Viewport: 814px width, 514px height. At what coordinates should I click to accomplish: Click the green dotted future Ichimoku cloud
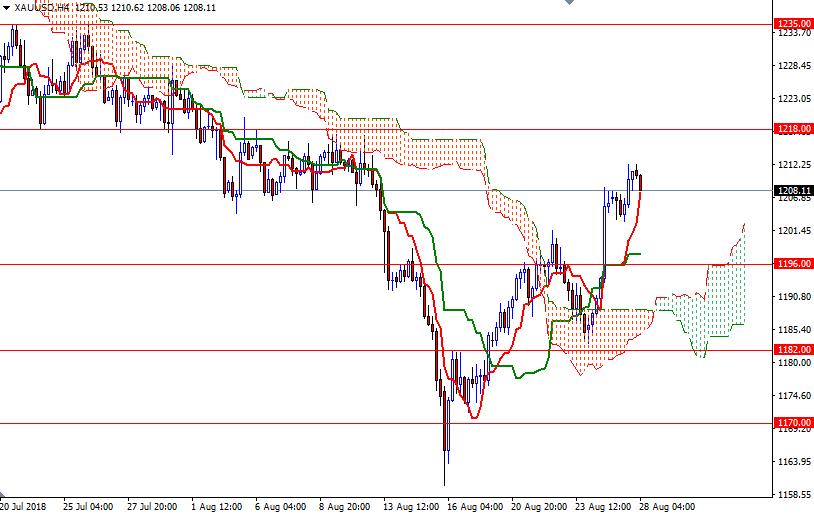coord(720,300)
